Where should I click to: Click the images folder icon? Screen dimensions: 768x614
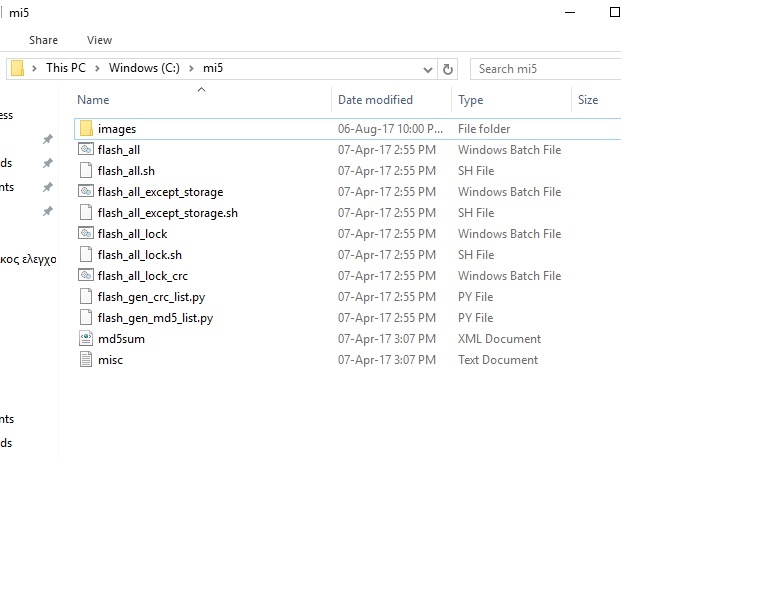click(x=86, y=129)
